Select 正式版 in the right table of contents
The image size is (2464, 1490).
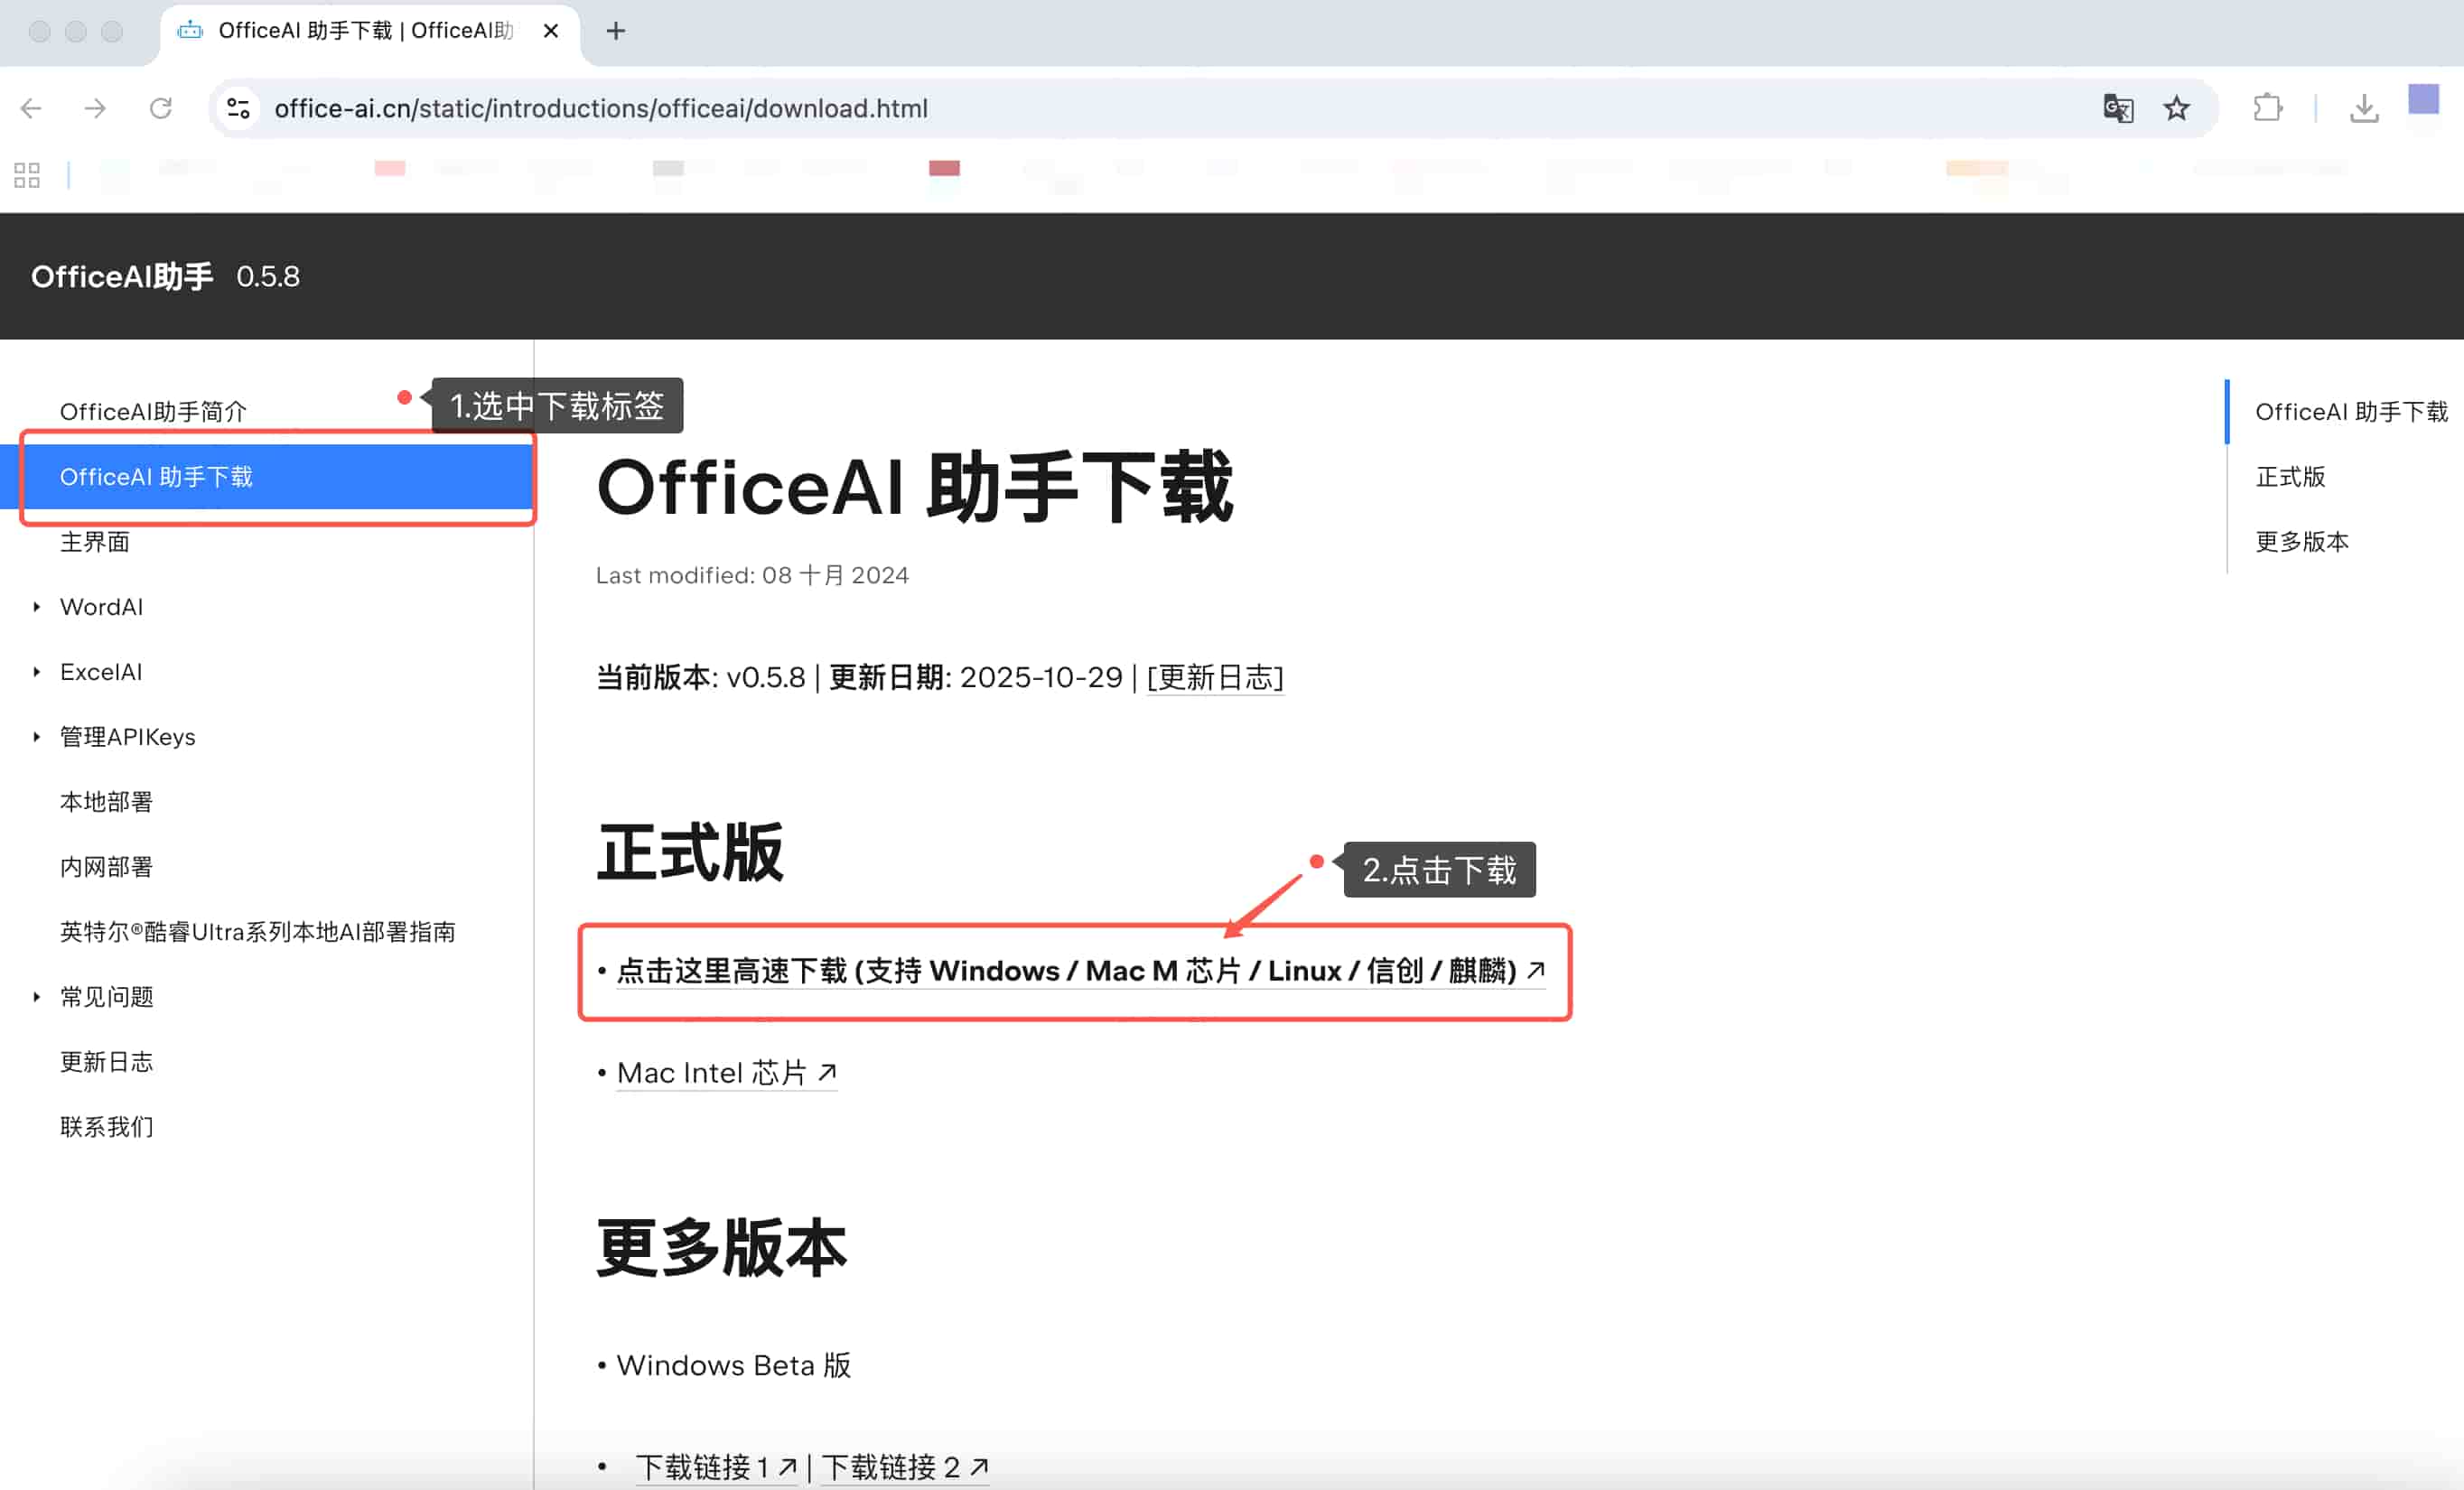[2291, 477]
